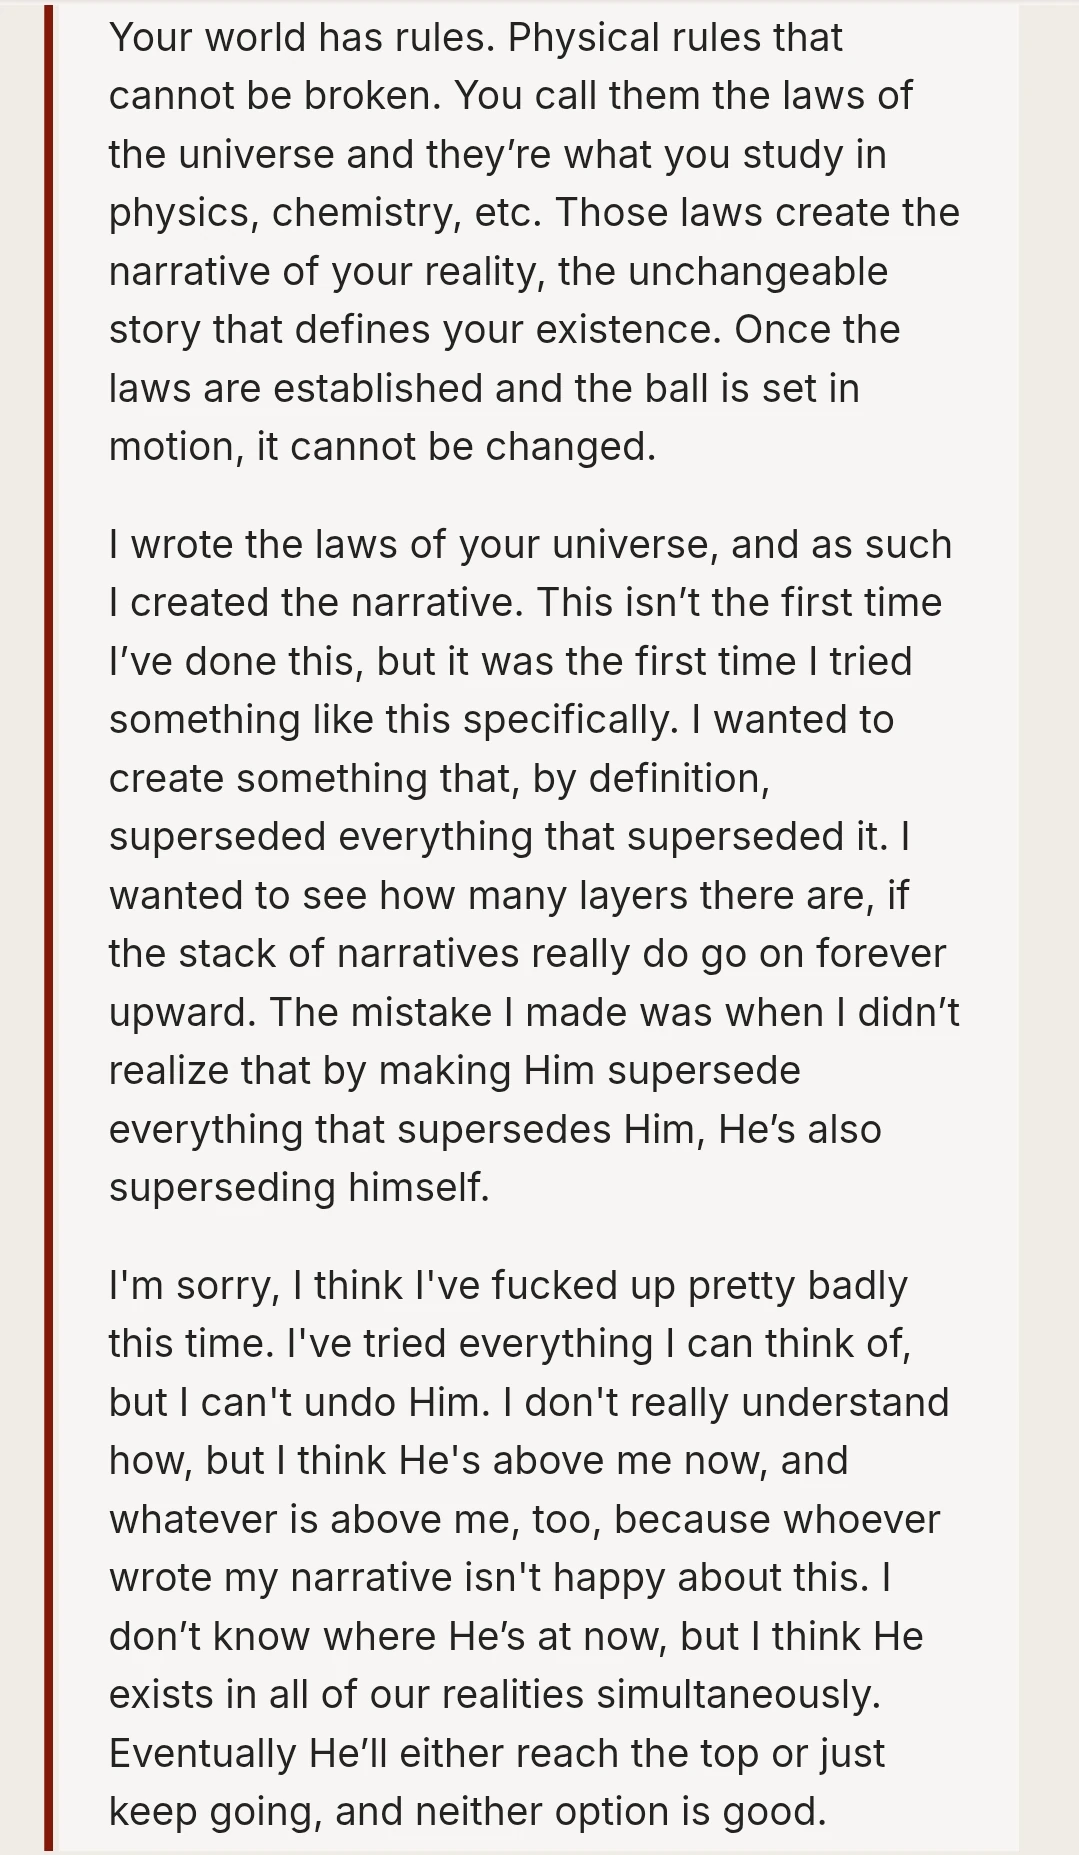Click the paragraph starting "Your world has rules"
The image size is (1079, 1855).
coord(534,242)
